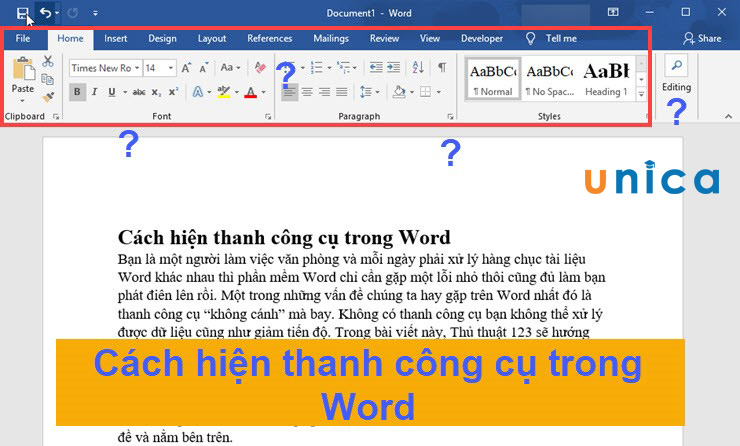Open the References tab

269,39
